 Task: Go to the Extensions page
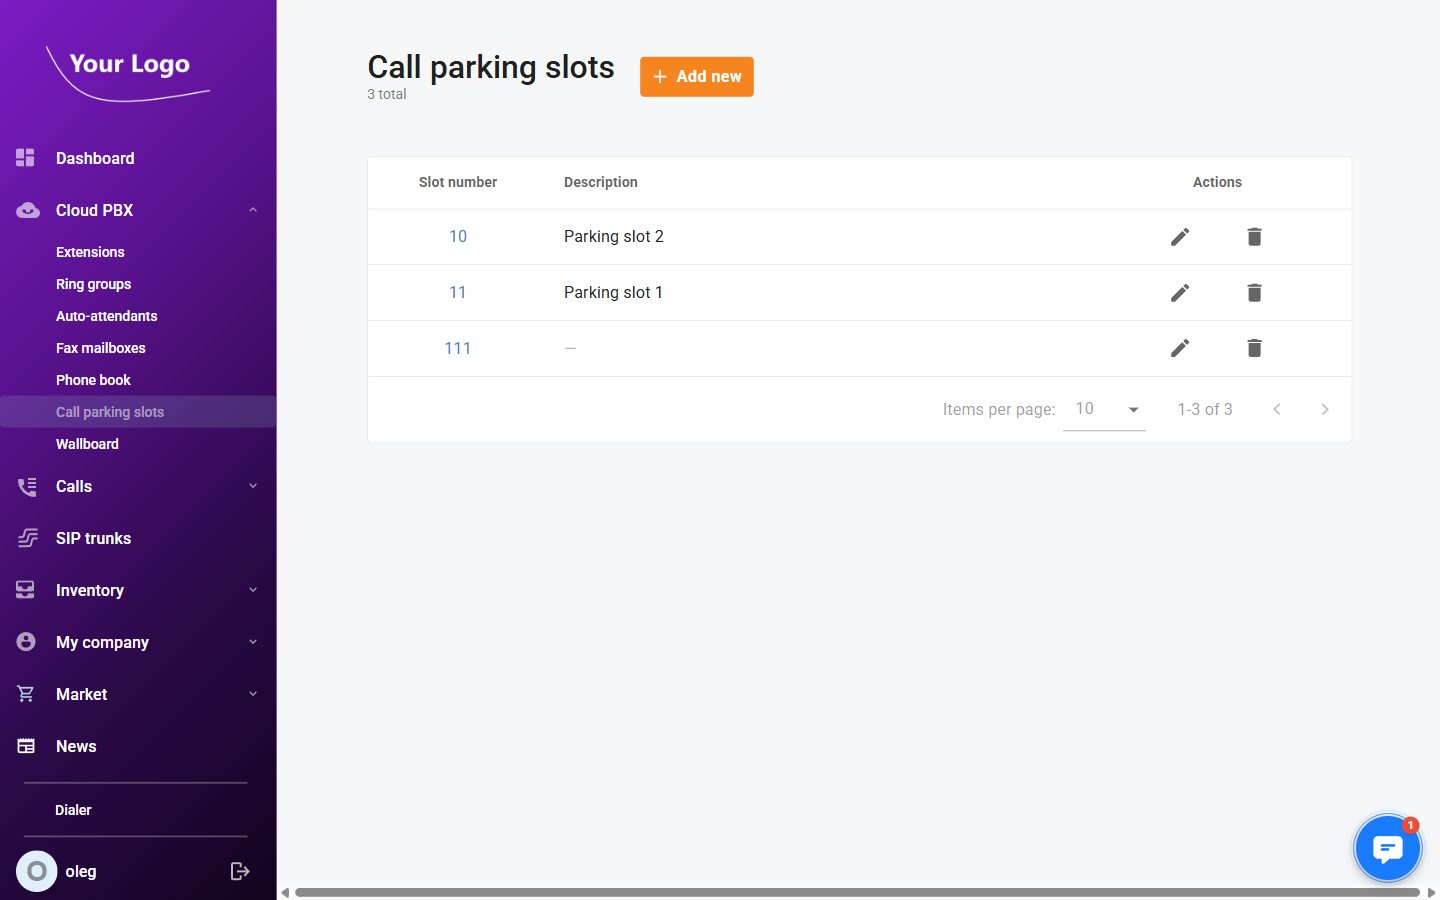click(x=90, y=252)
